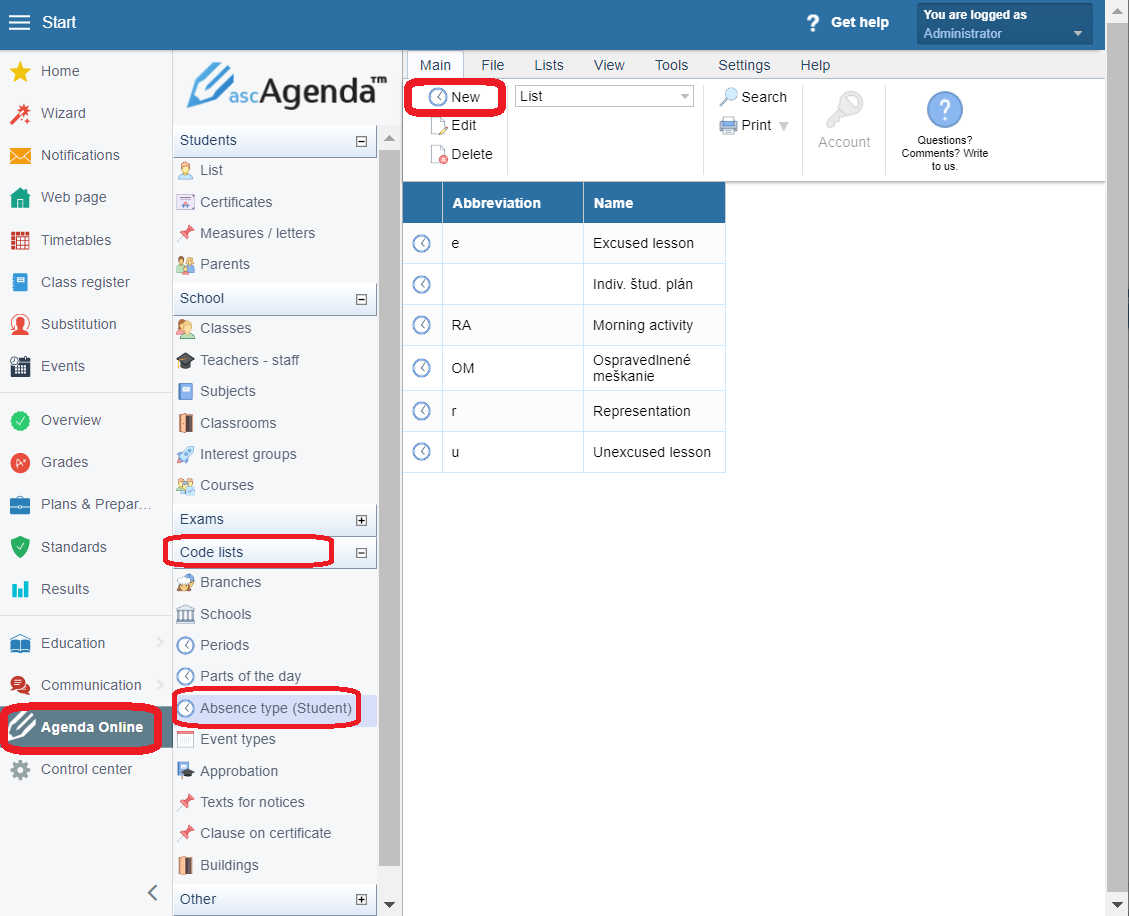Click the clock icon in Morning activity row
Viewport: 1129px width, 916px height.
(x=422, y=325)
